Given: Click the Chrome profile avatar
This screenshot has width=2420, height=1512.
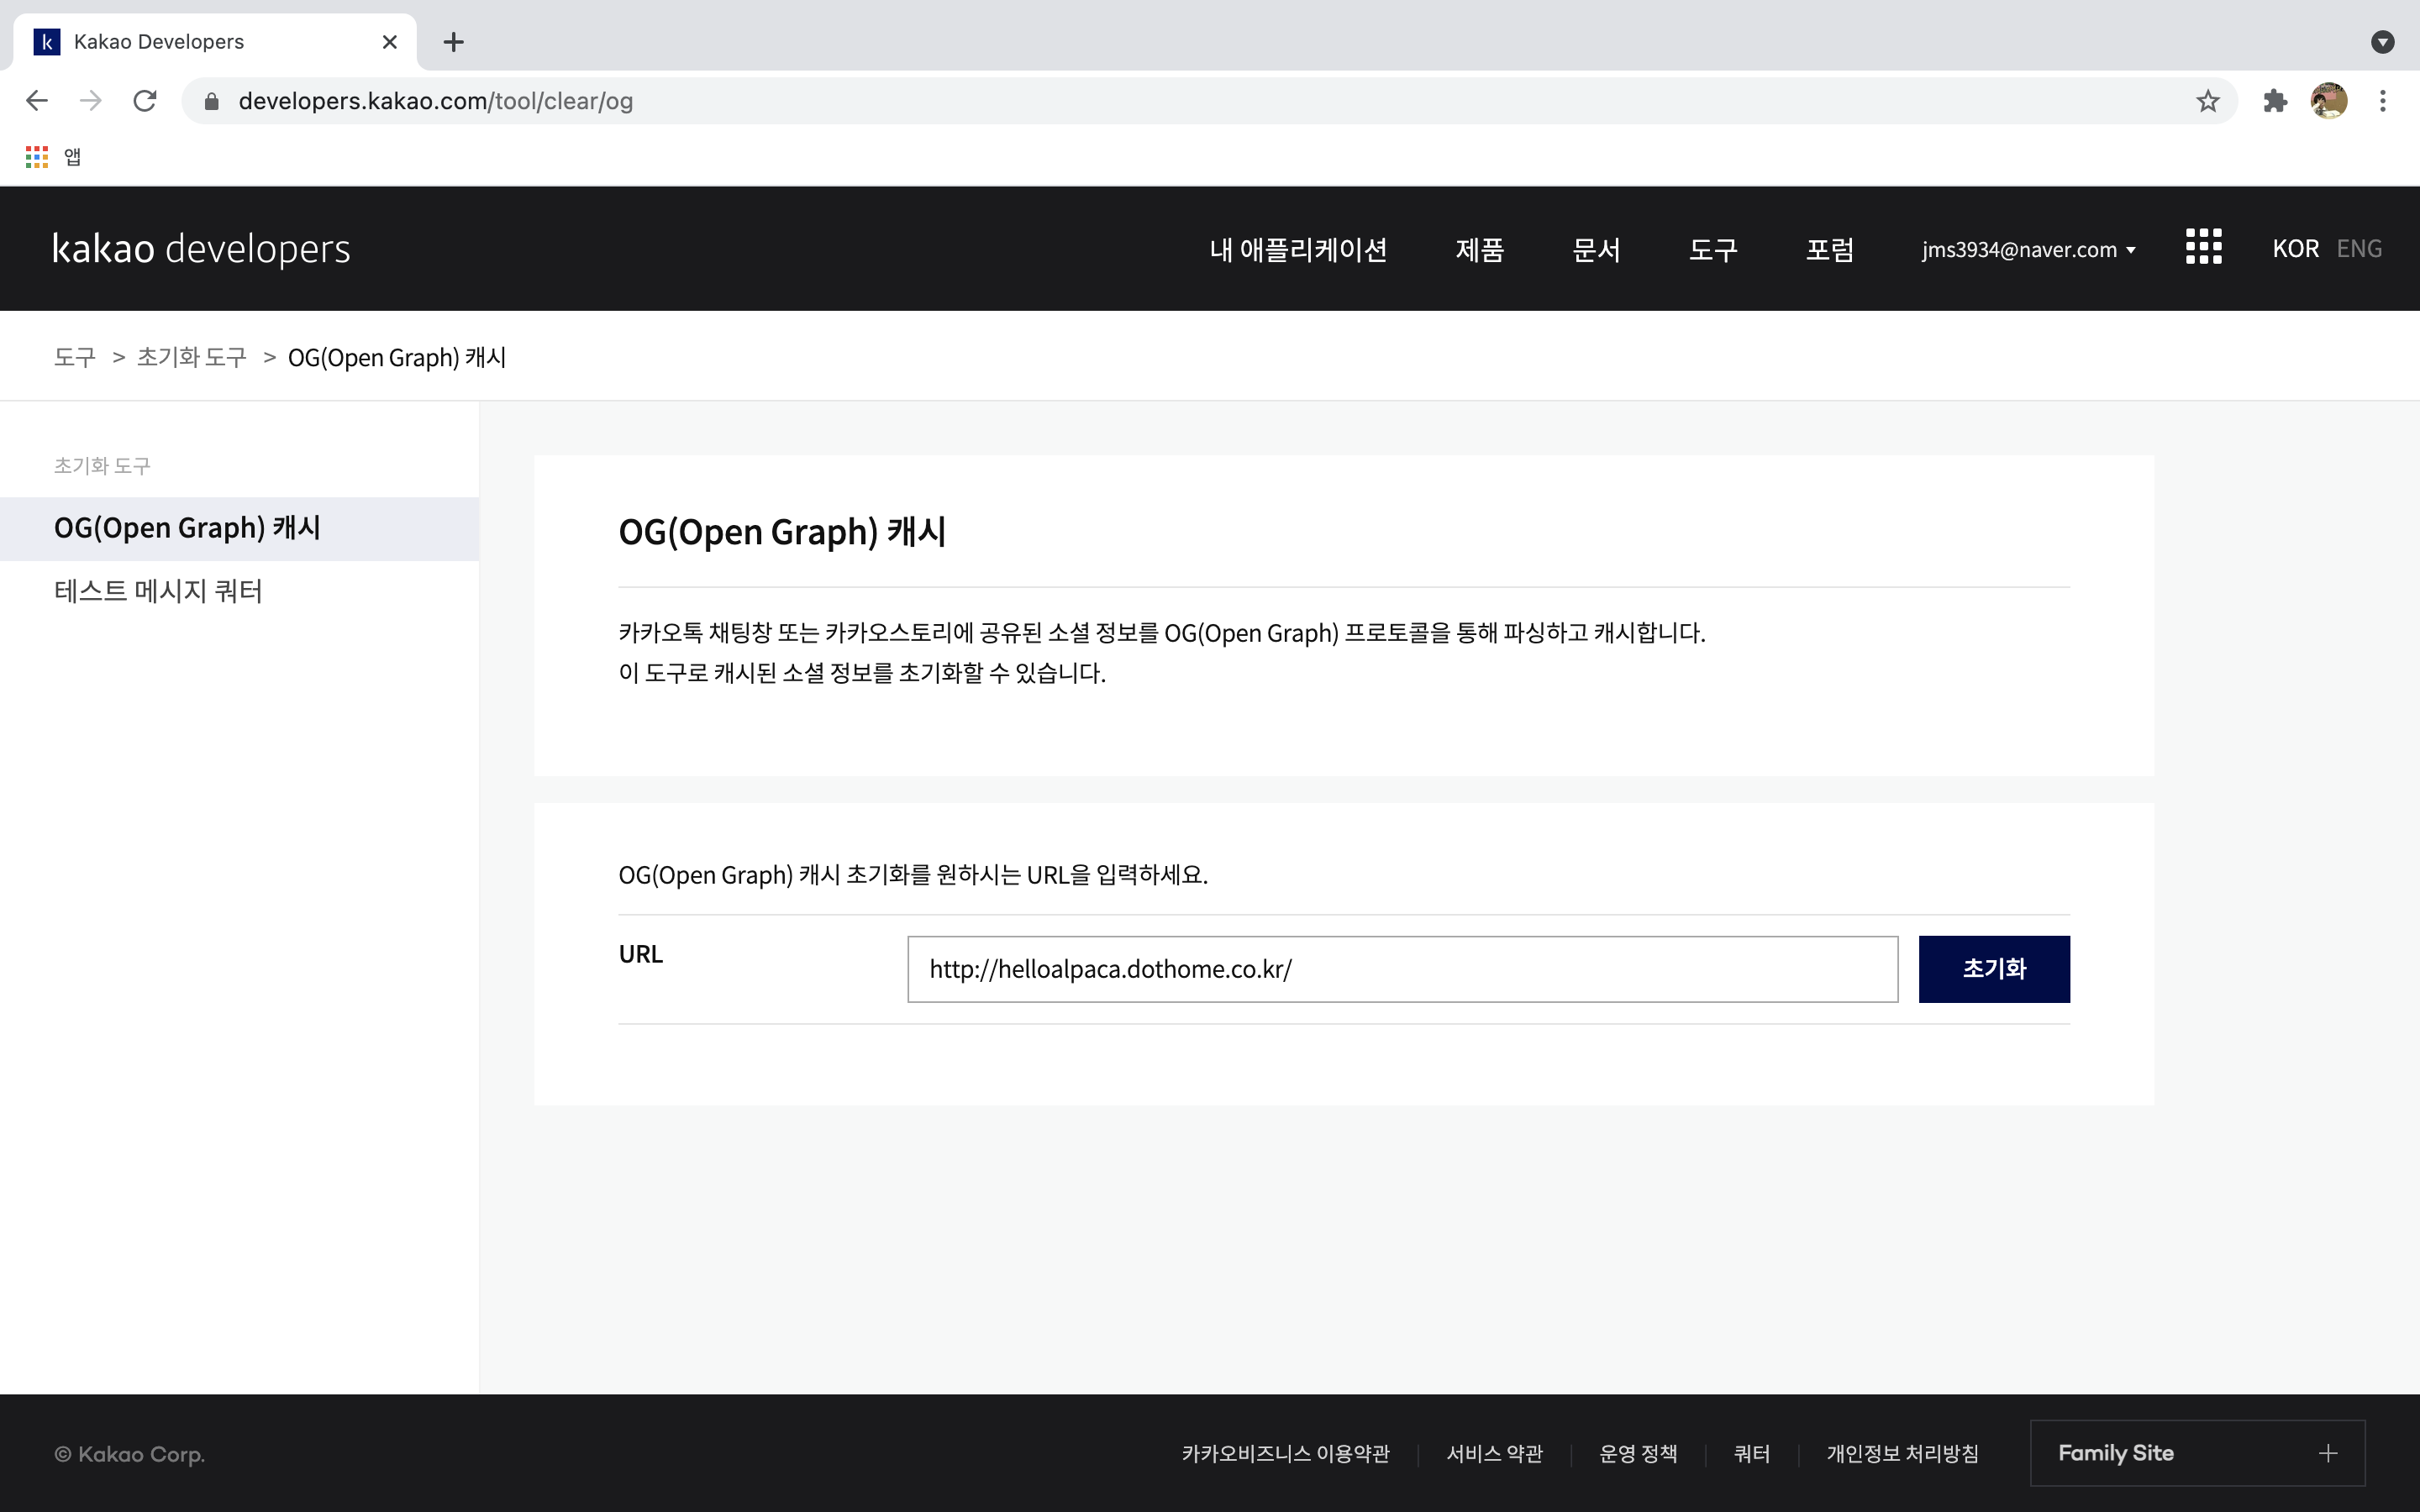Looking at the screenshot, I should 2328,101.
